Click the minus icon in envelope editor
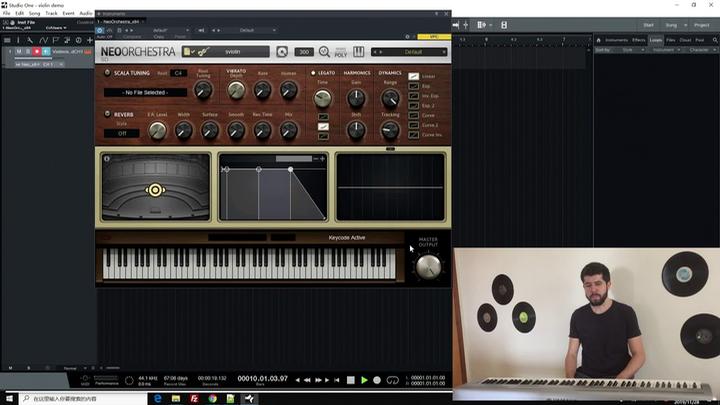Image resolution: width=720 pixels, height=405 pixels. point(315,158)
